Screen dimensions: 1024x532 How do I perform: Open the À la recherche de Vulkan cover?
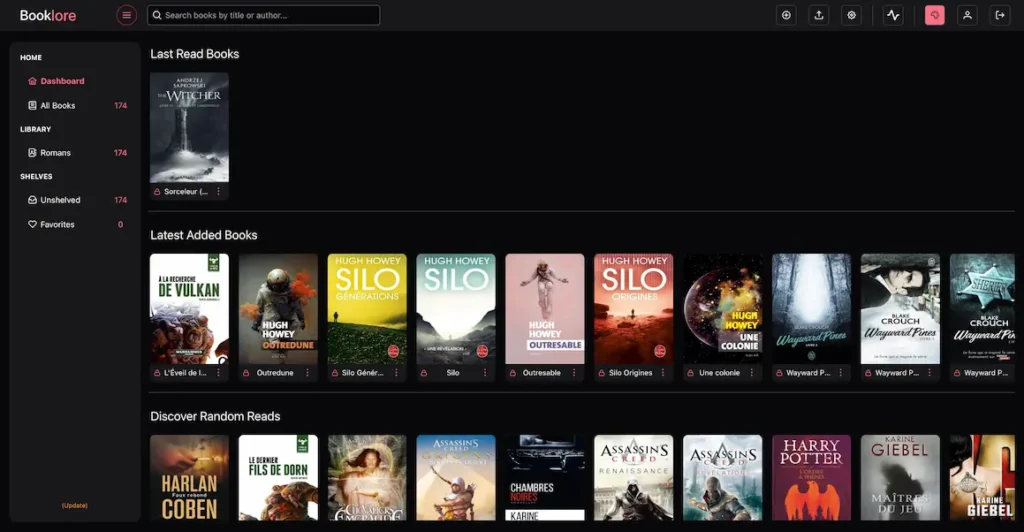[189, 309]
